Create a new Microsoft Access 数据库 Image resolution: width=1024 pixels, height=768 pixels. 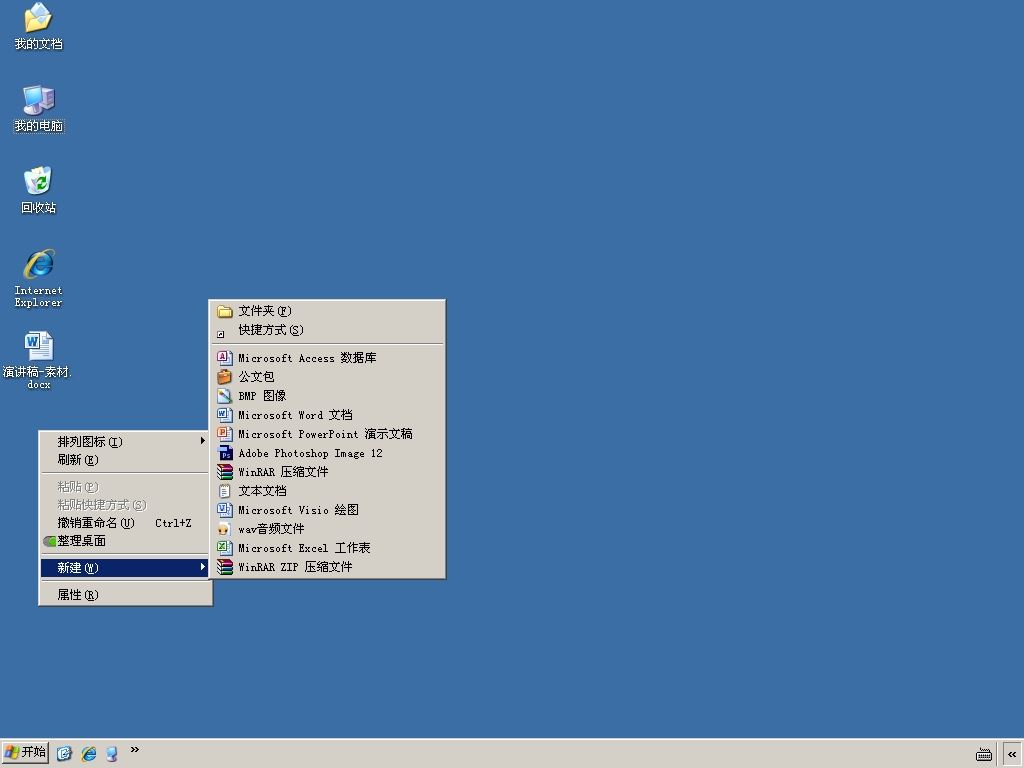327,358
